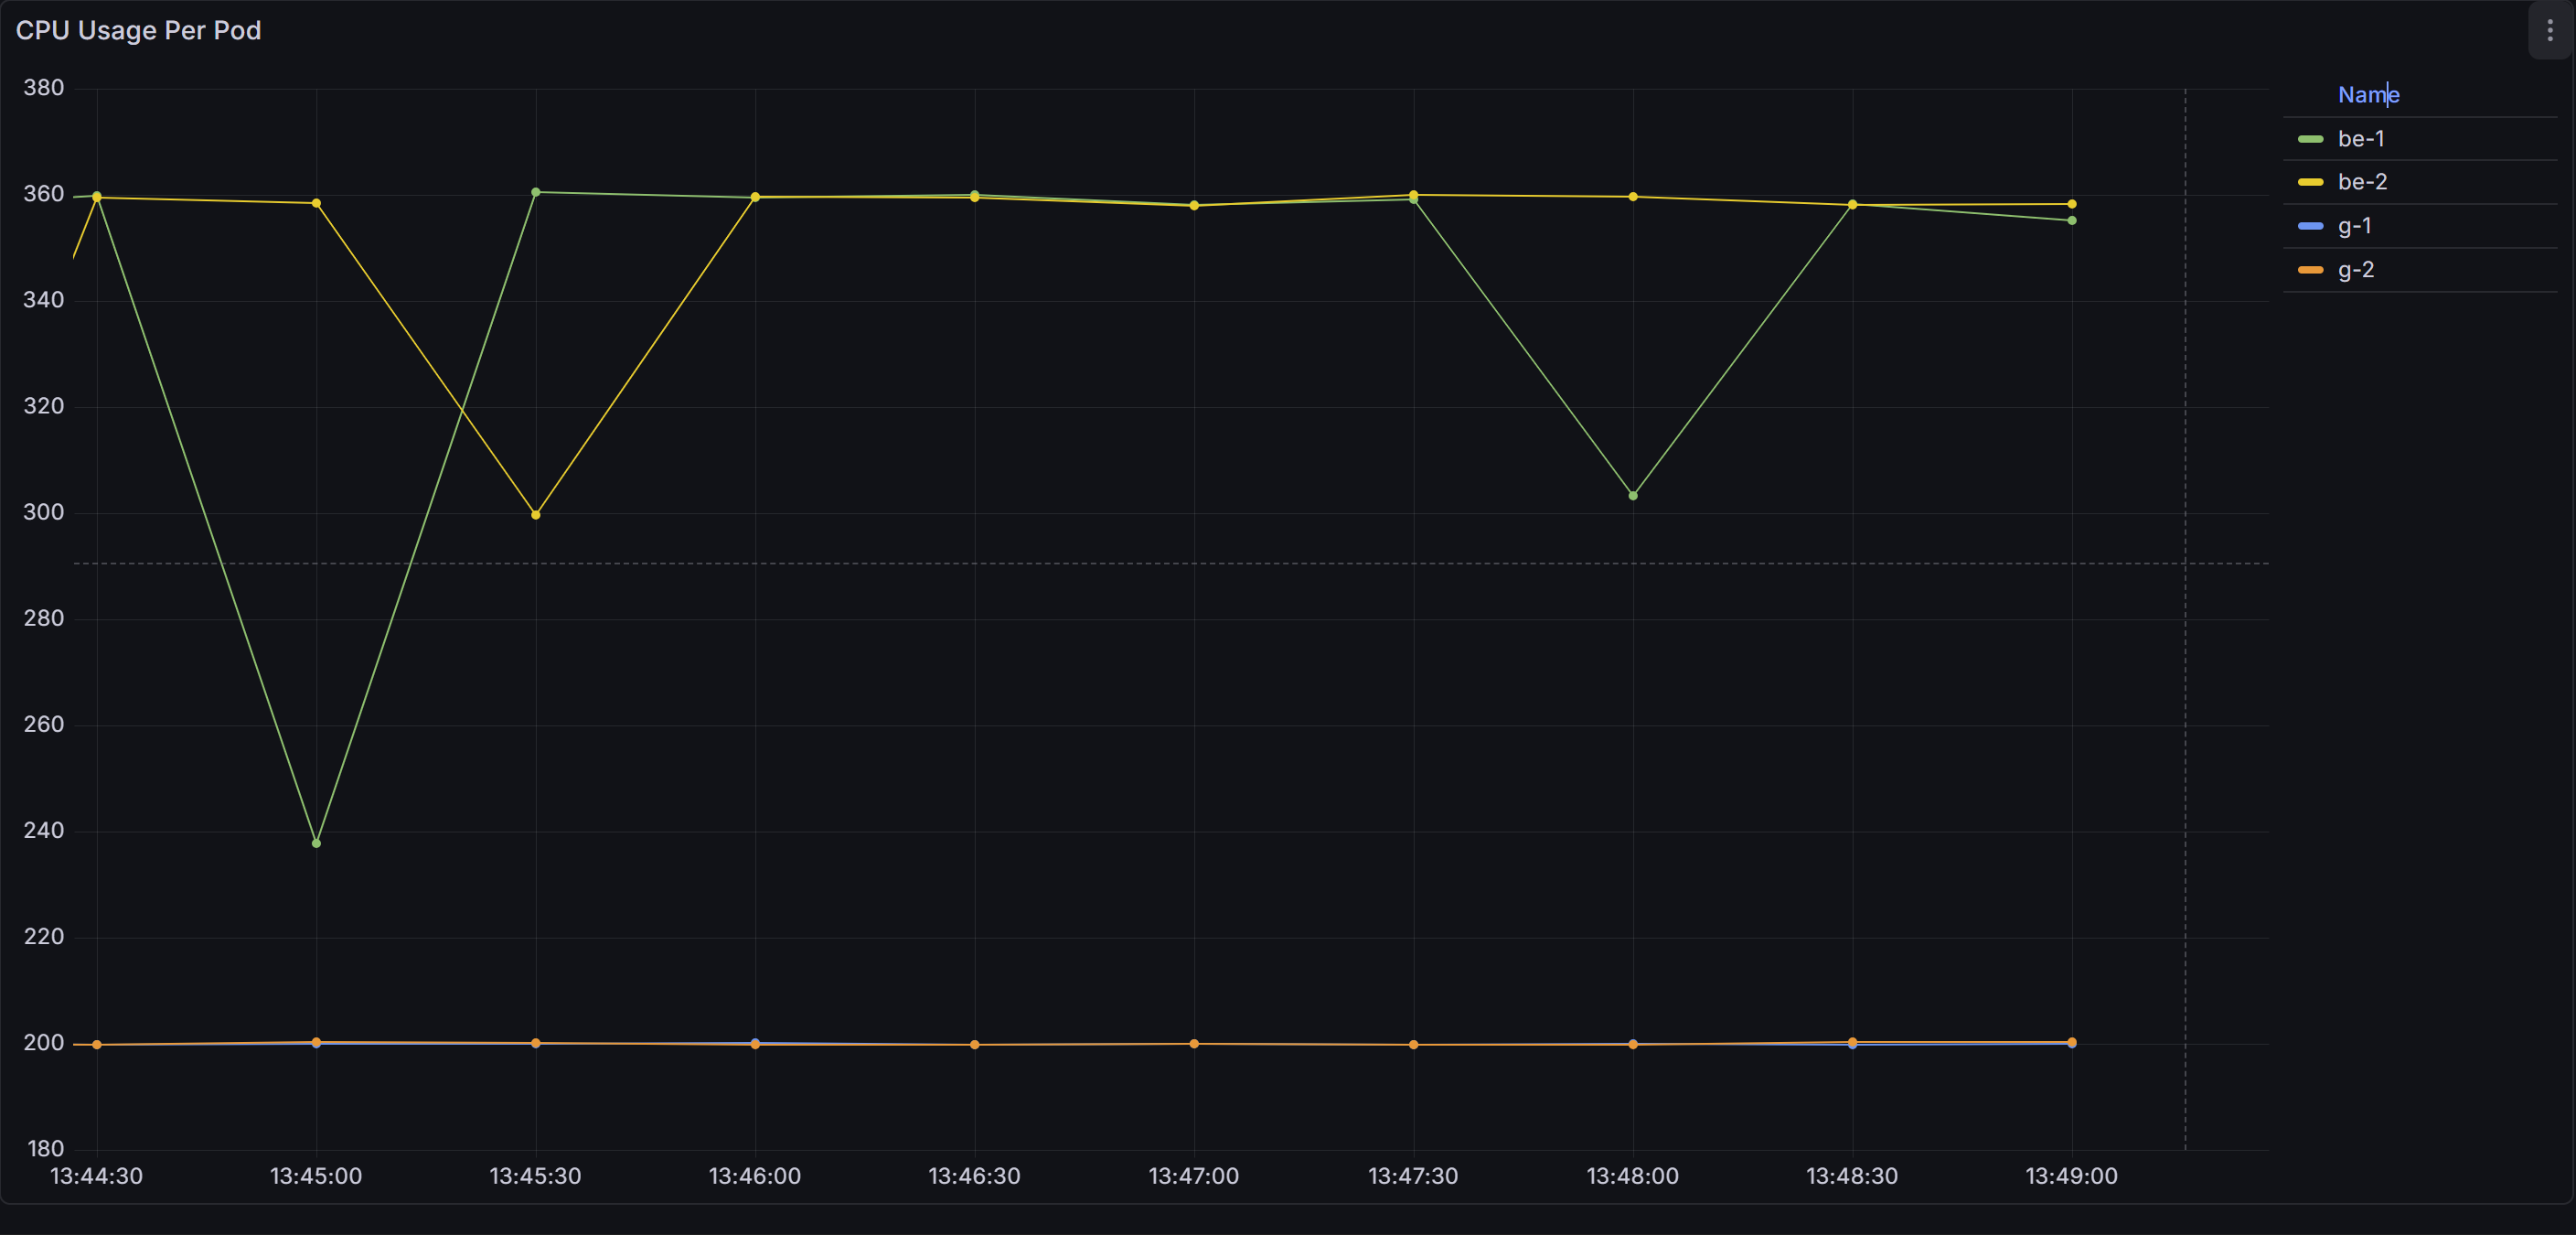Isolate the g-2 series via legend label
The image size is (2576, 1235).
2355,270
